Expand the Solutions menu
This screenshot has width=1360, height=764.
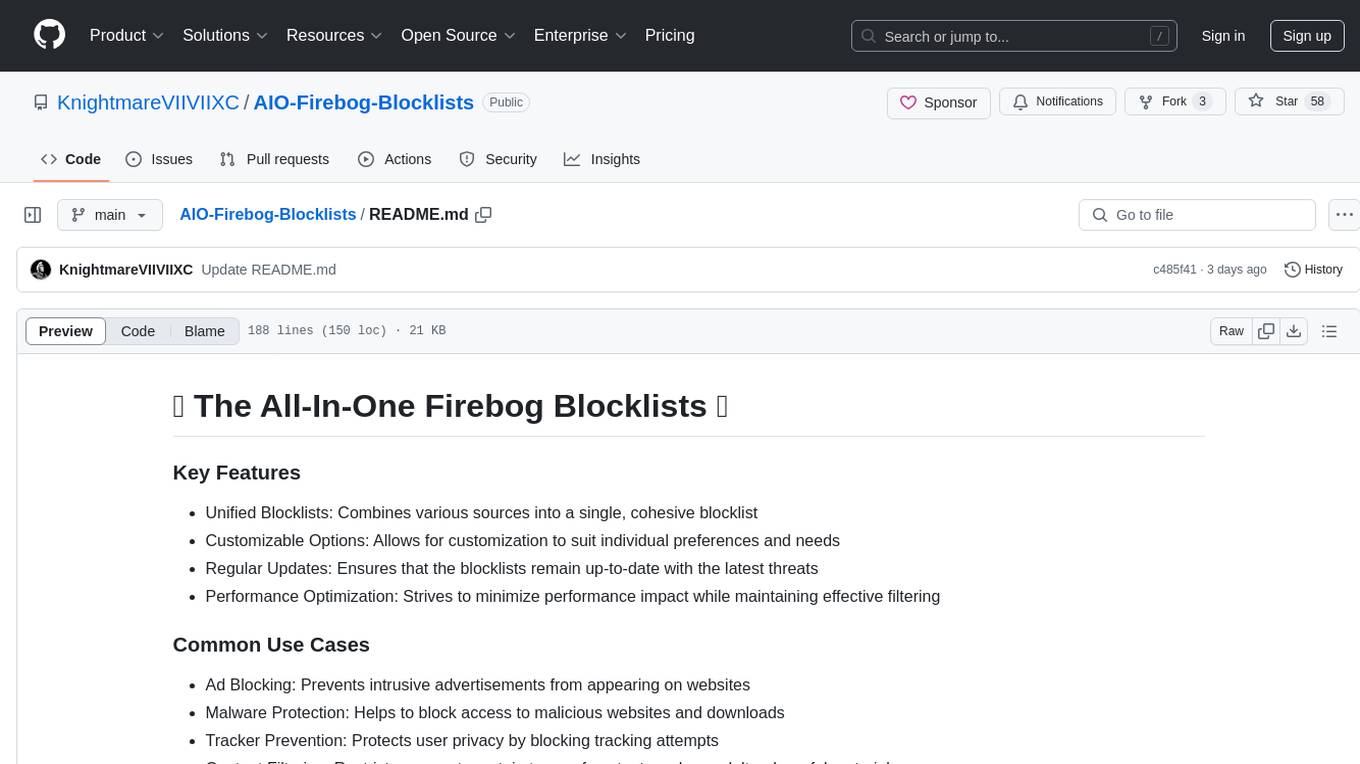[226, 35]
